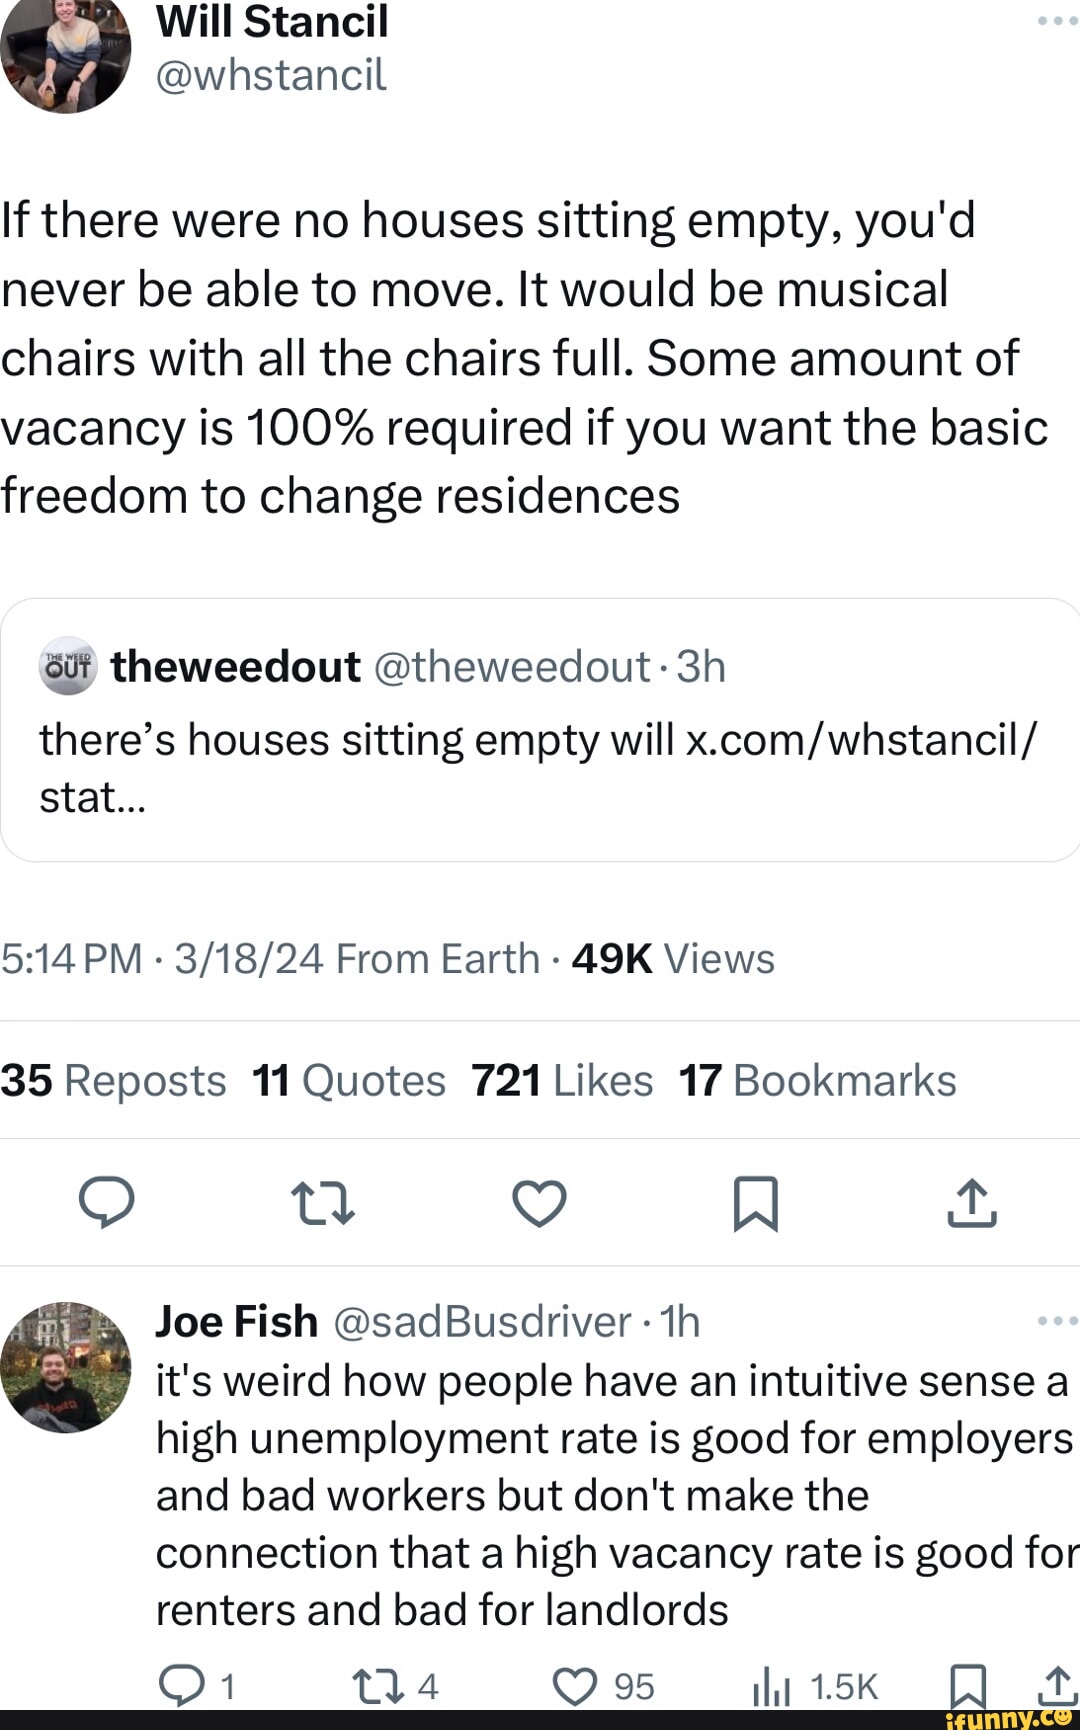
Task: Go to @whstancil profile handle
Action: point(271,75)
